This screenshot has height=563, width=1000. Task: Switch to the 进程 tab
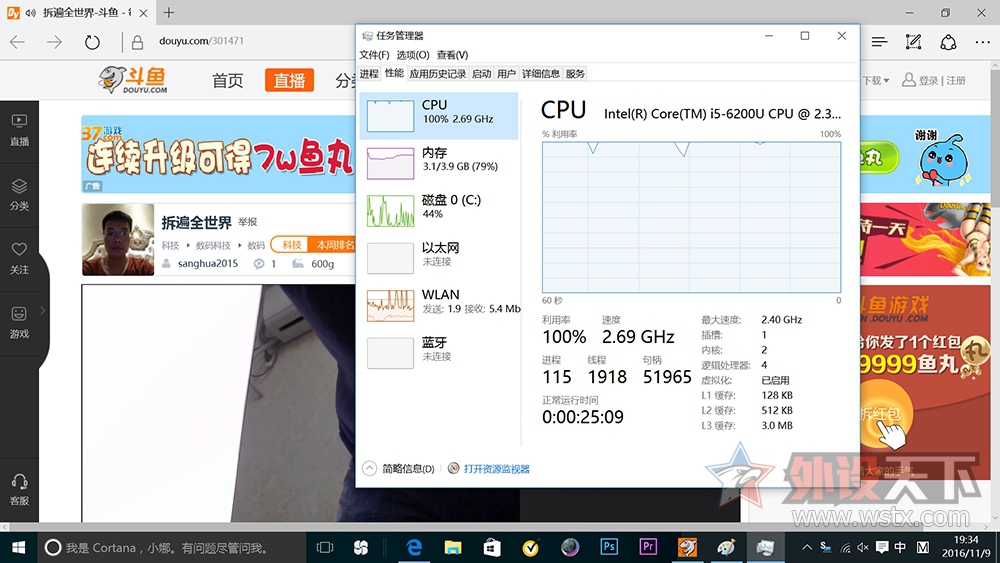click(369, 74)
